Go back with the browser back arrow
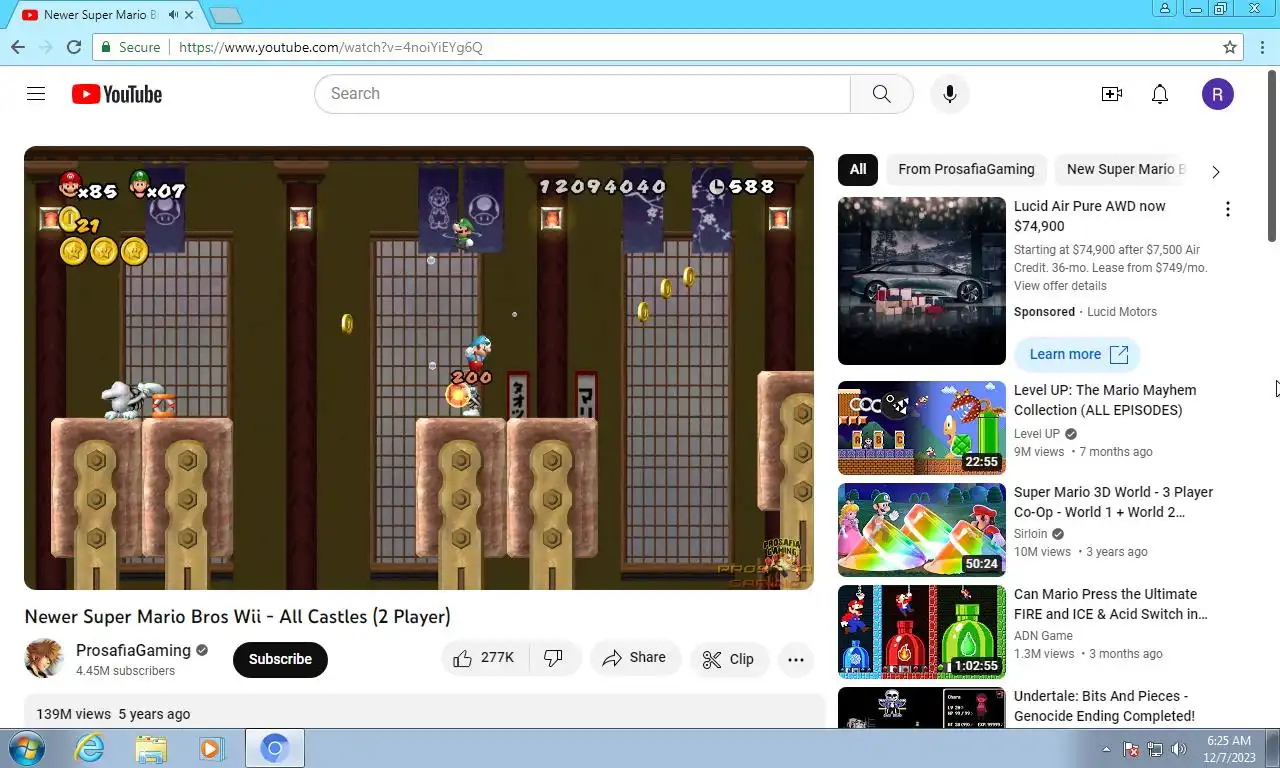1280x768 pixels. (18, 47)
